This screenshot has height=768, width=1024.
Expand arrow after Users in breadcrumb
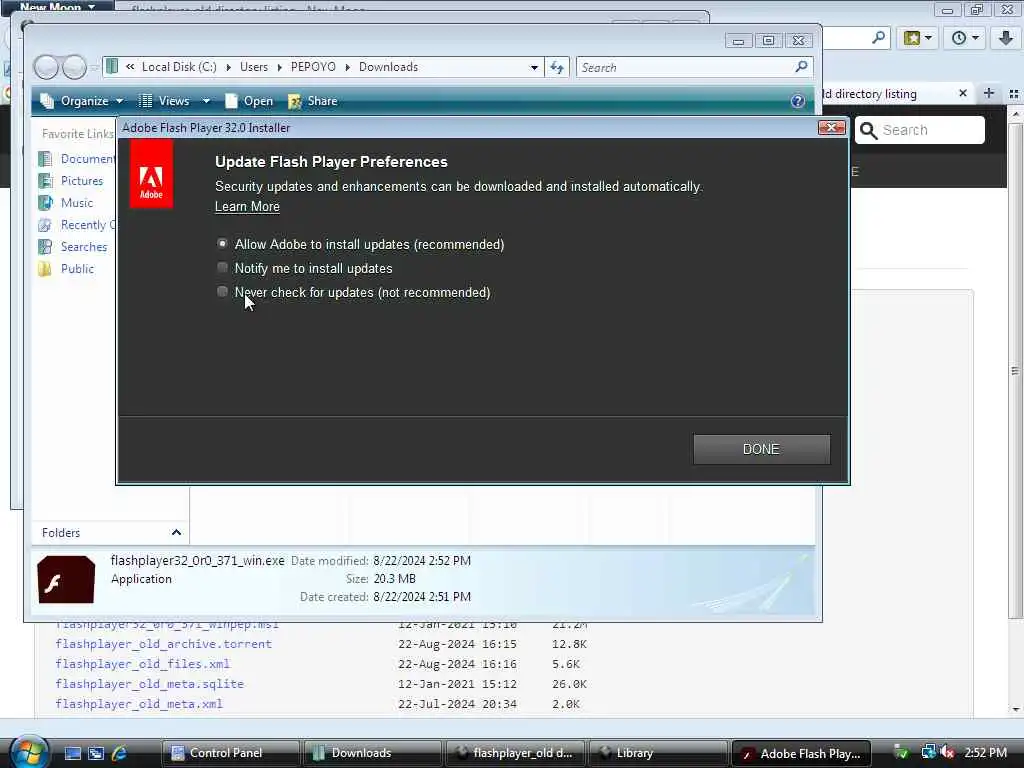280,67
